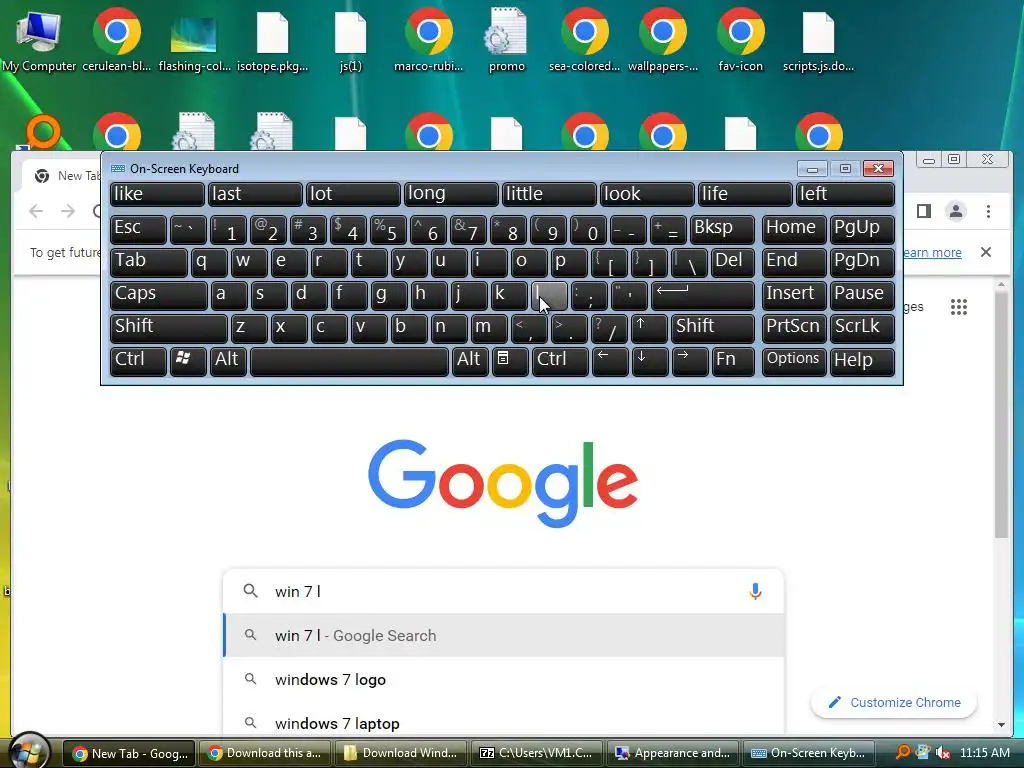Open Chrome profile avatar button

(955, 211)
